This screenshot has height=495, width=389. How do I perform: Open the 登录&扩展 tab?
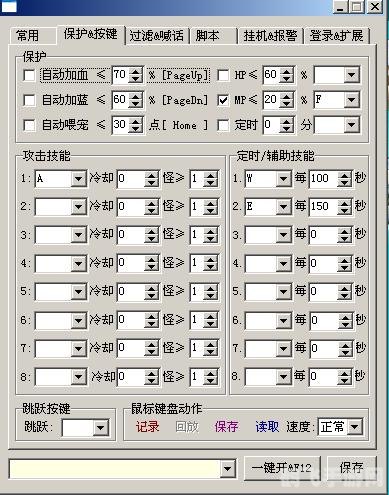pyautogui.click(x=337, y=36)
